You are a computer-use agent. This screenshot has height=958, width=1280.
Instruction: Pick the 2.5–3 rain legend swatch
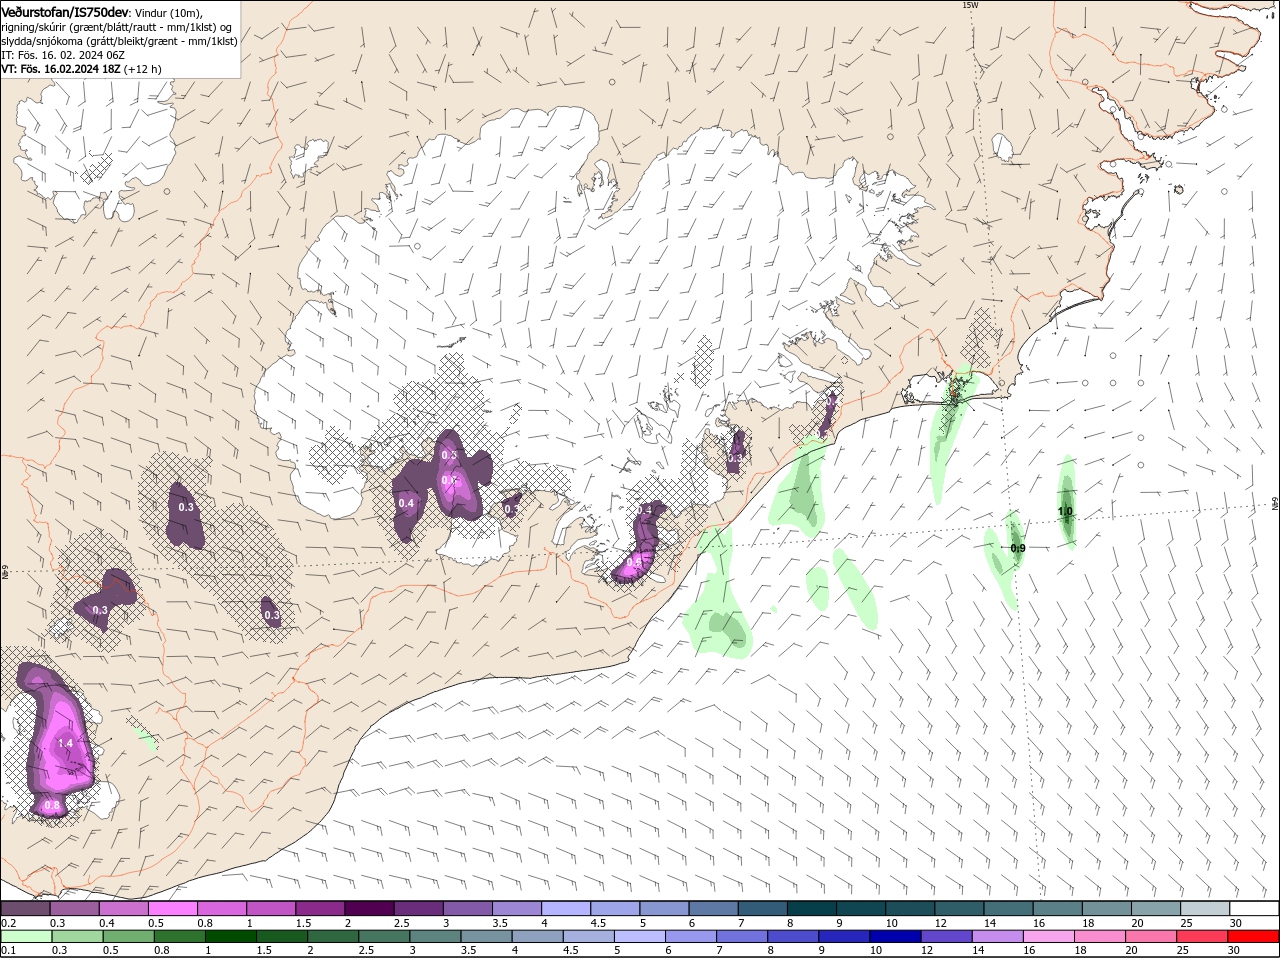click(385, 936)
